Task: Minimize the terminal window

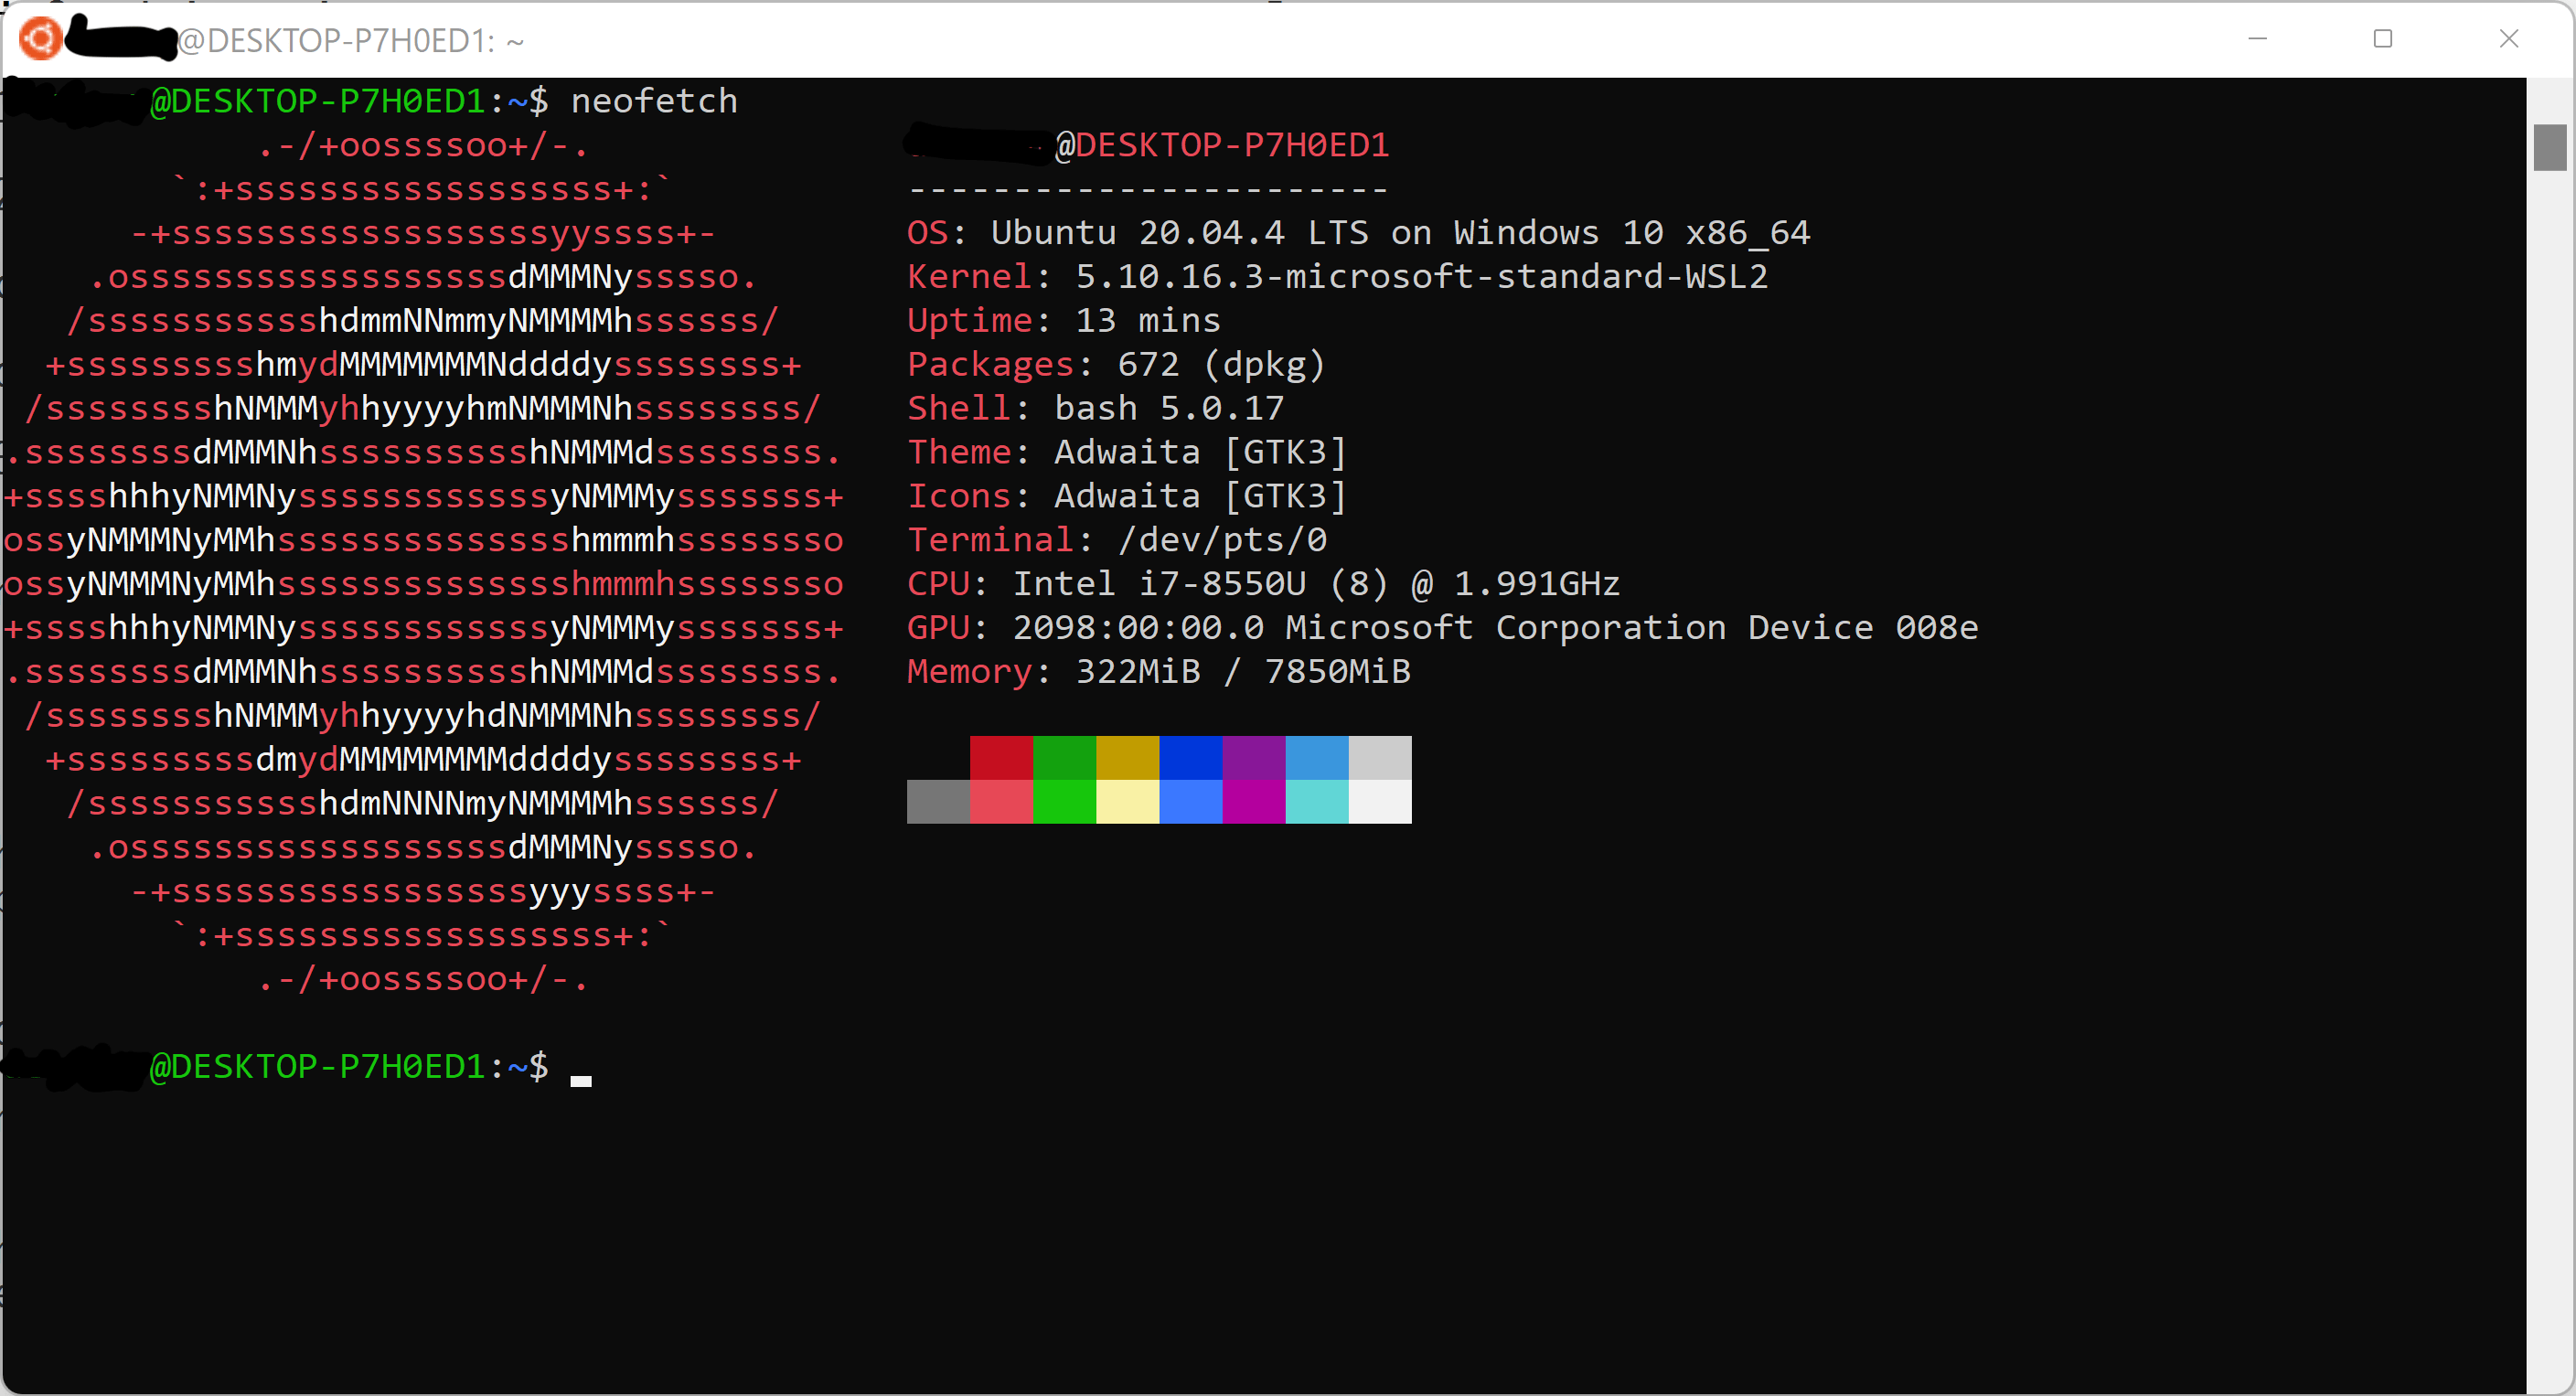Action: click(2257, 39)
